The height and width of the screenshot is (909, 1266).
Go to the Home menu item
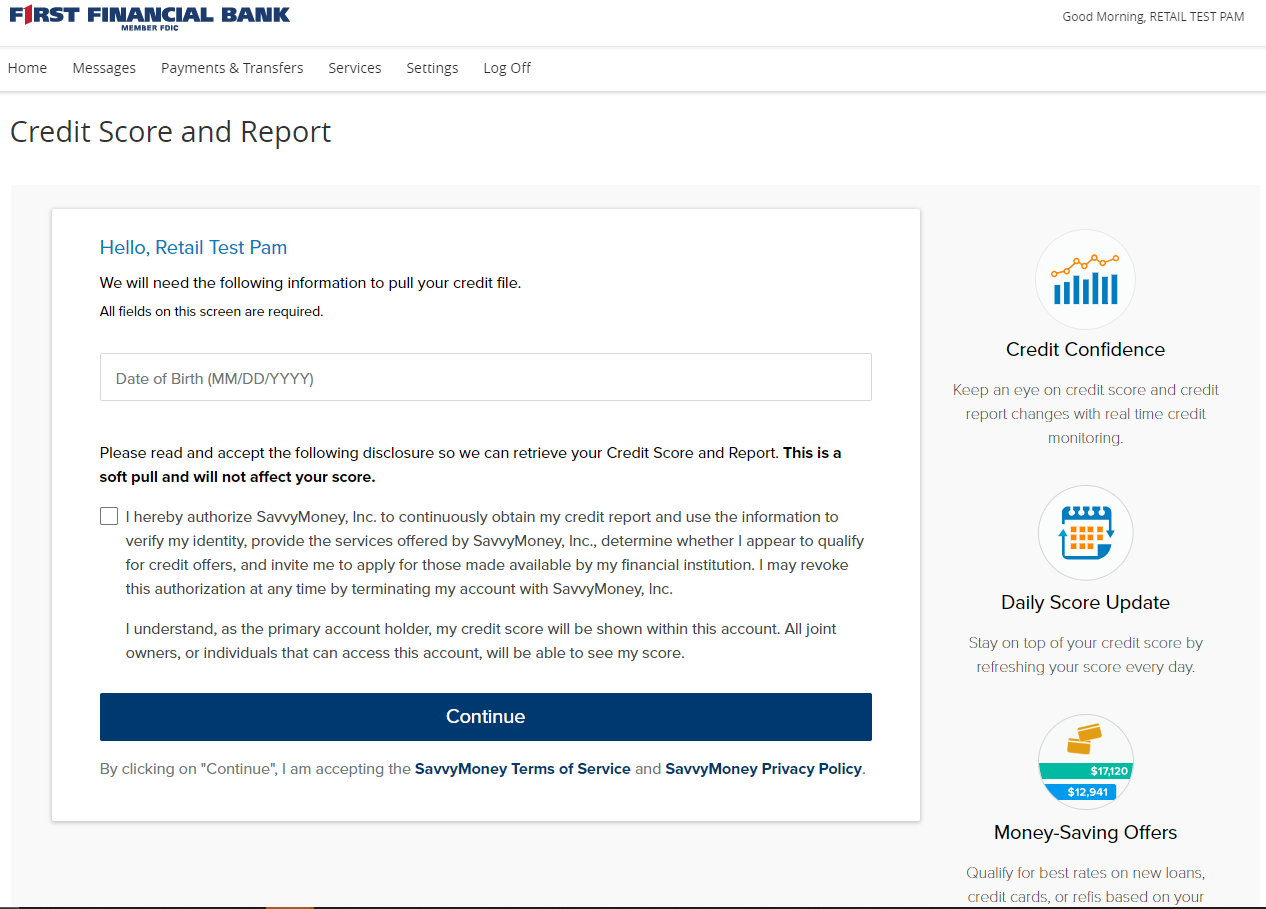click(28, 68)
